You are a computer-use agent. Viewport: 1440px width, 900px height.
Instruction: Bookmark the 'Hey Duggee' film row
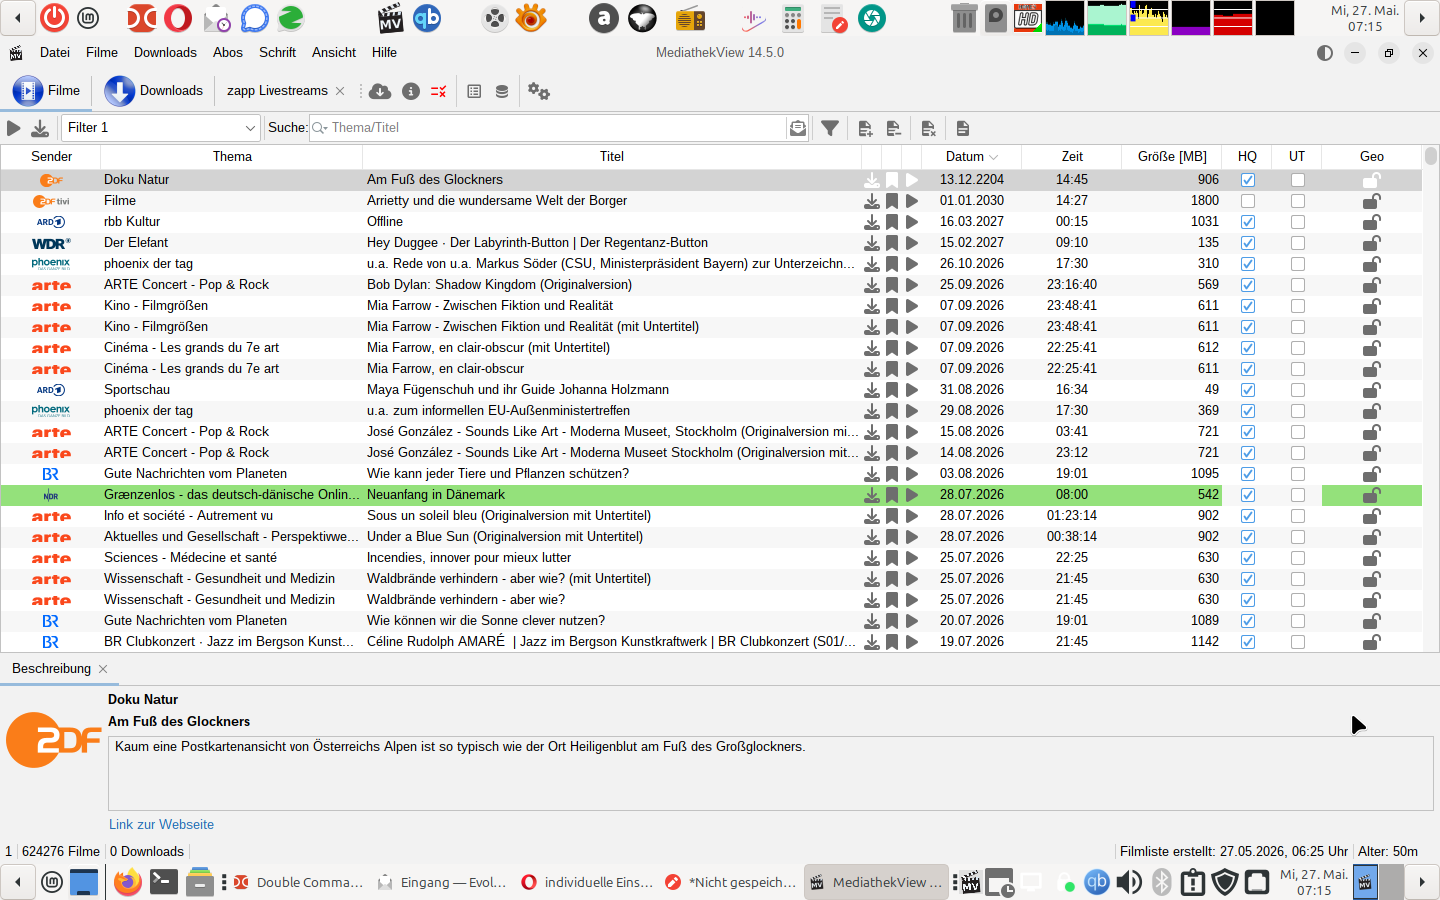pos(892,243)
